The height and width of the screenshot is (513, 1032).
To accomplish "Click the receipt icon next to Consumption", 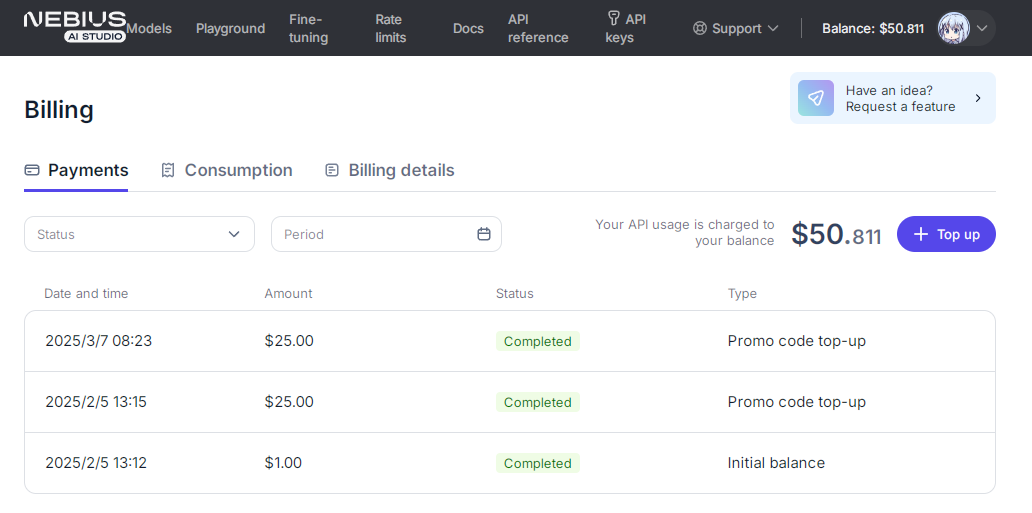I will point(168,171).
